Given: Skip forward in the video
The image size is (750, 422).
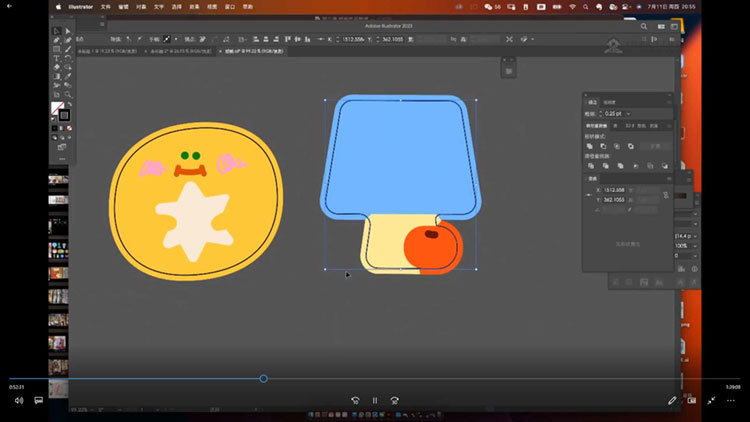Looking at the screenshot, I should [395, 400].
